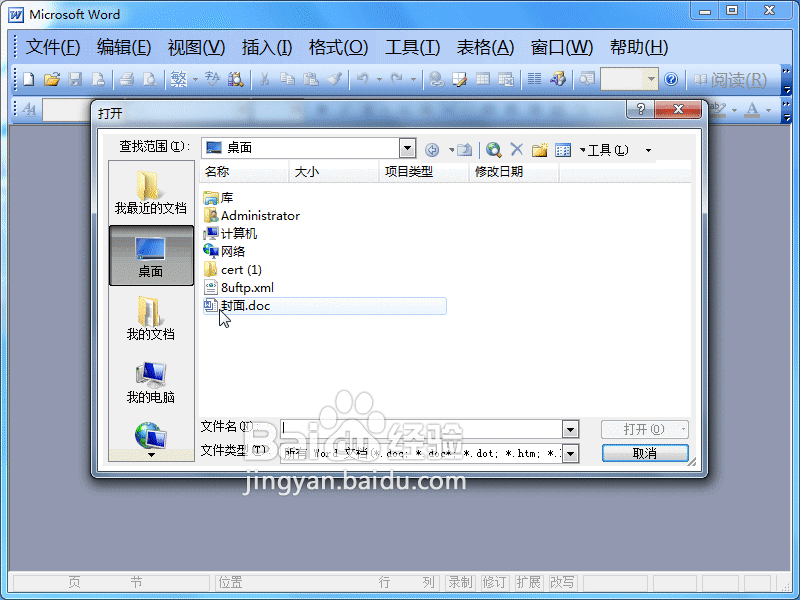The image size is (800, 600).
Task: Click the Create New Folder icon in dialog
Action: click(x=538, y=148)
